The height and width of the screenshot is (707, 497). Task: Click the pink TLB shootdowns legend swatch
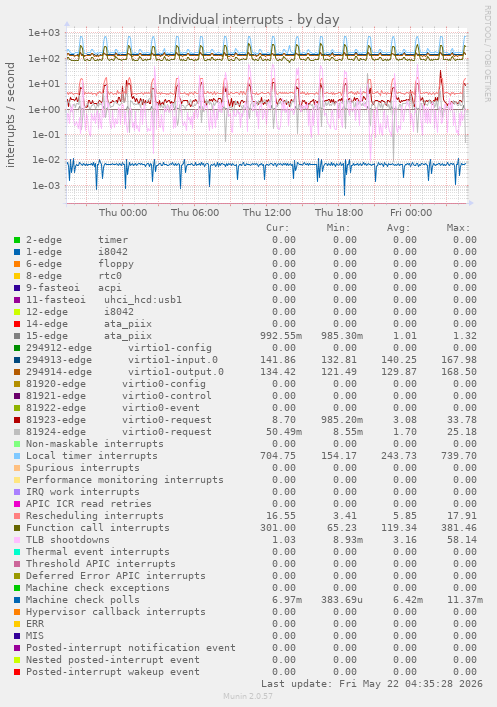point(17,540)
